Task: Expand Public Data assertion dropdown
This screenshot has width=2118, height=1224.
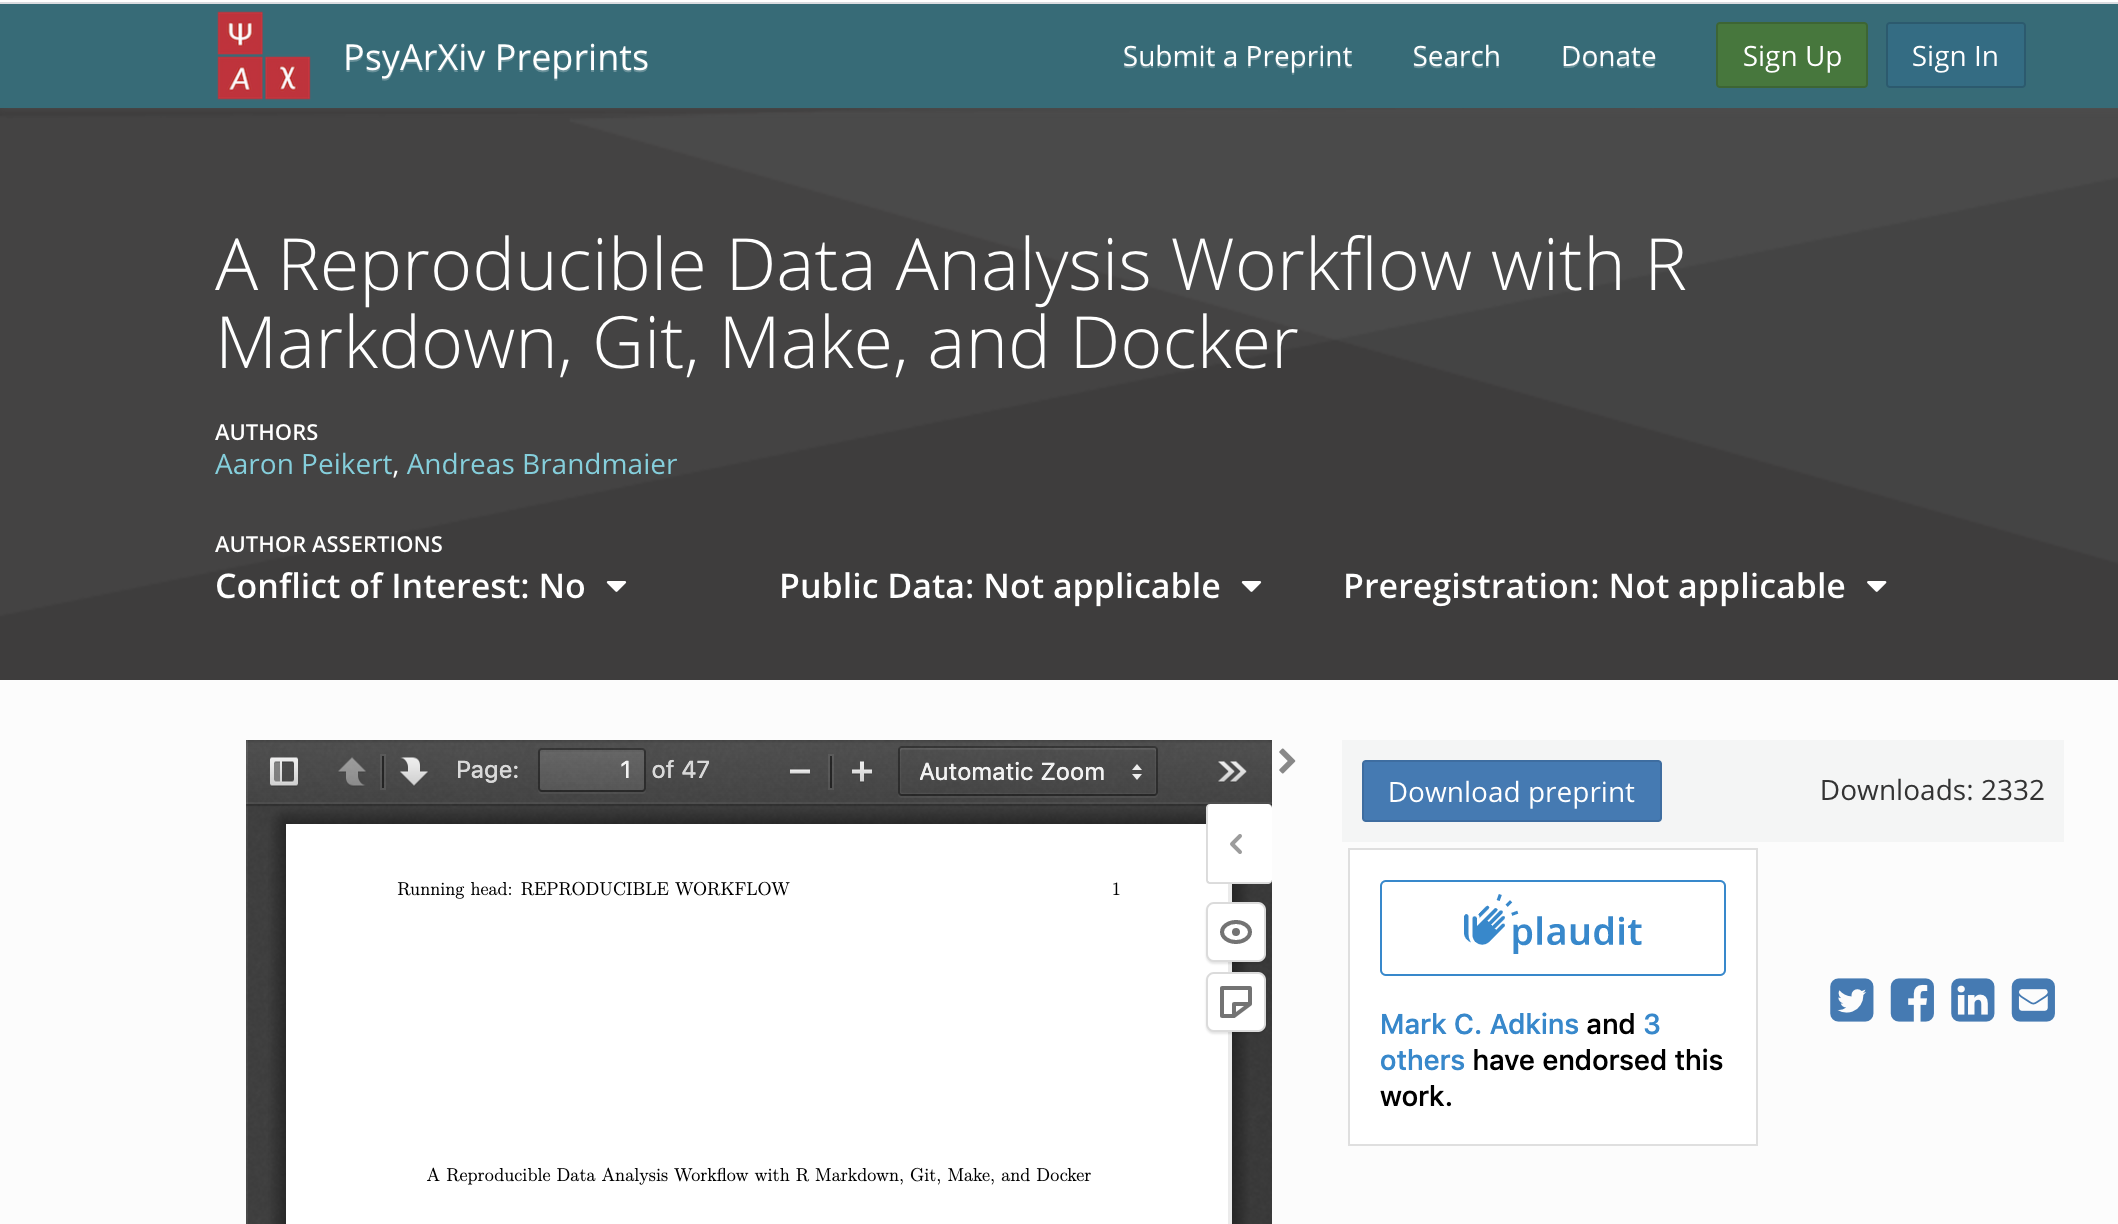Action: coord(1020,586)
